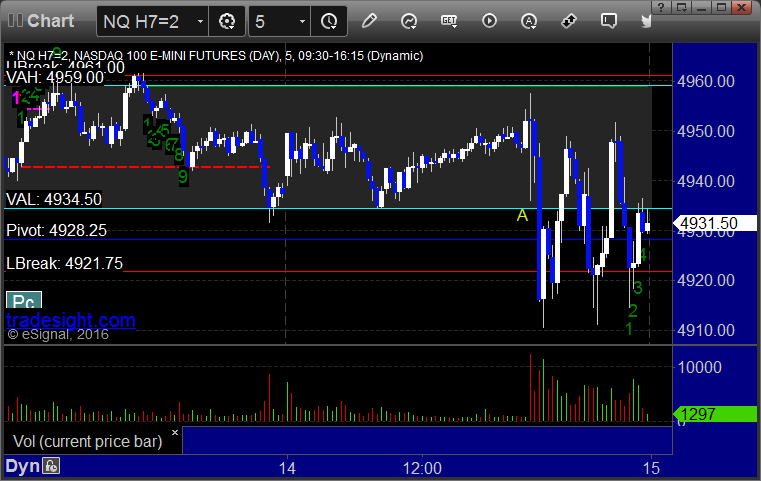Image resolution: width=761 pixels, height=481 pixels.
Task: Select the pencil drawing tools icon
Action: pos(369,21)
